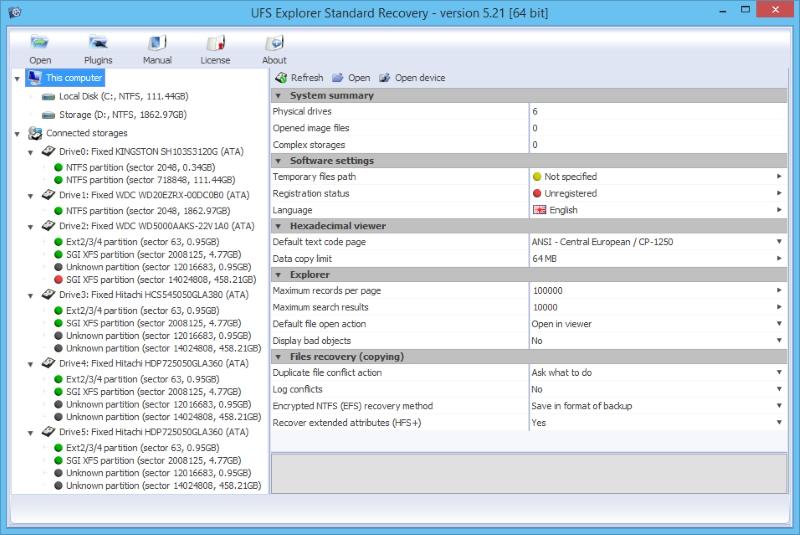
Task: Select the This computer icon
Action: tap(35, 78)
